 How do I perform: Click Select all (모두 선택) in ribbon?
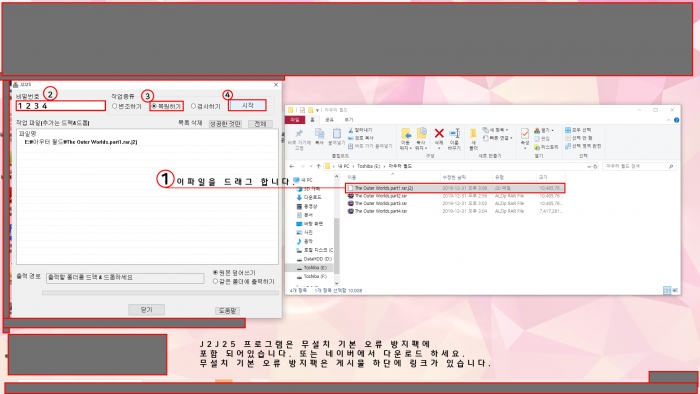point(579,130)
